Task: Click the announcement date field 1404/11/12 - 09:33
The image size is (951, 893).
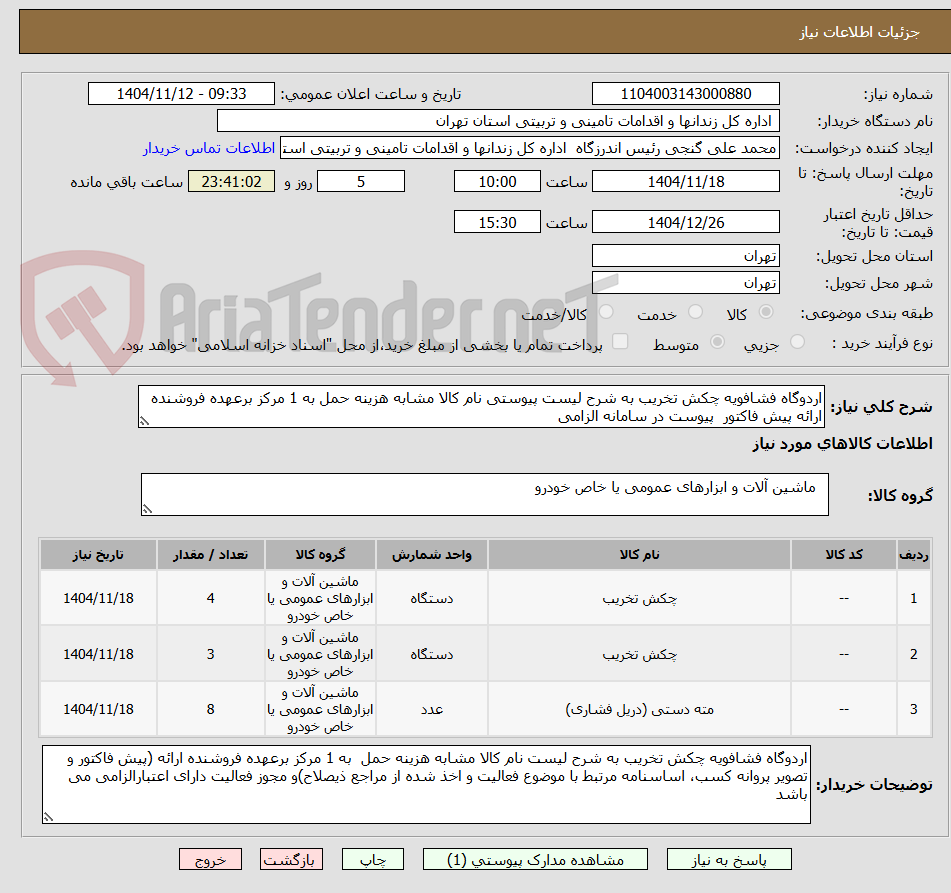Action: (x=181, y=94)
